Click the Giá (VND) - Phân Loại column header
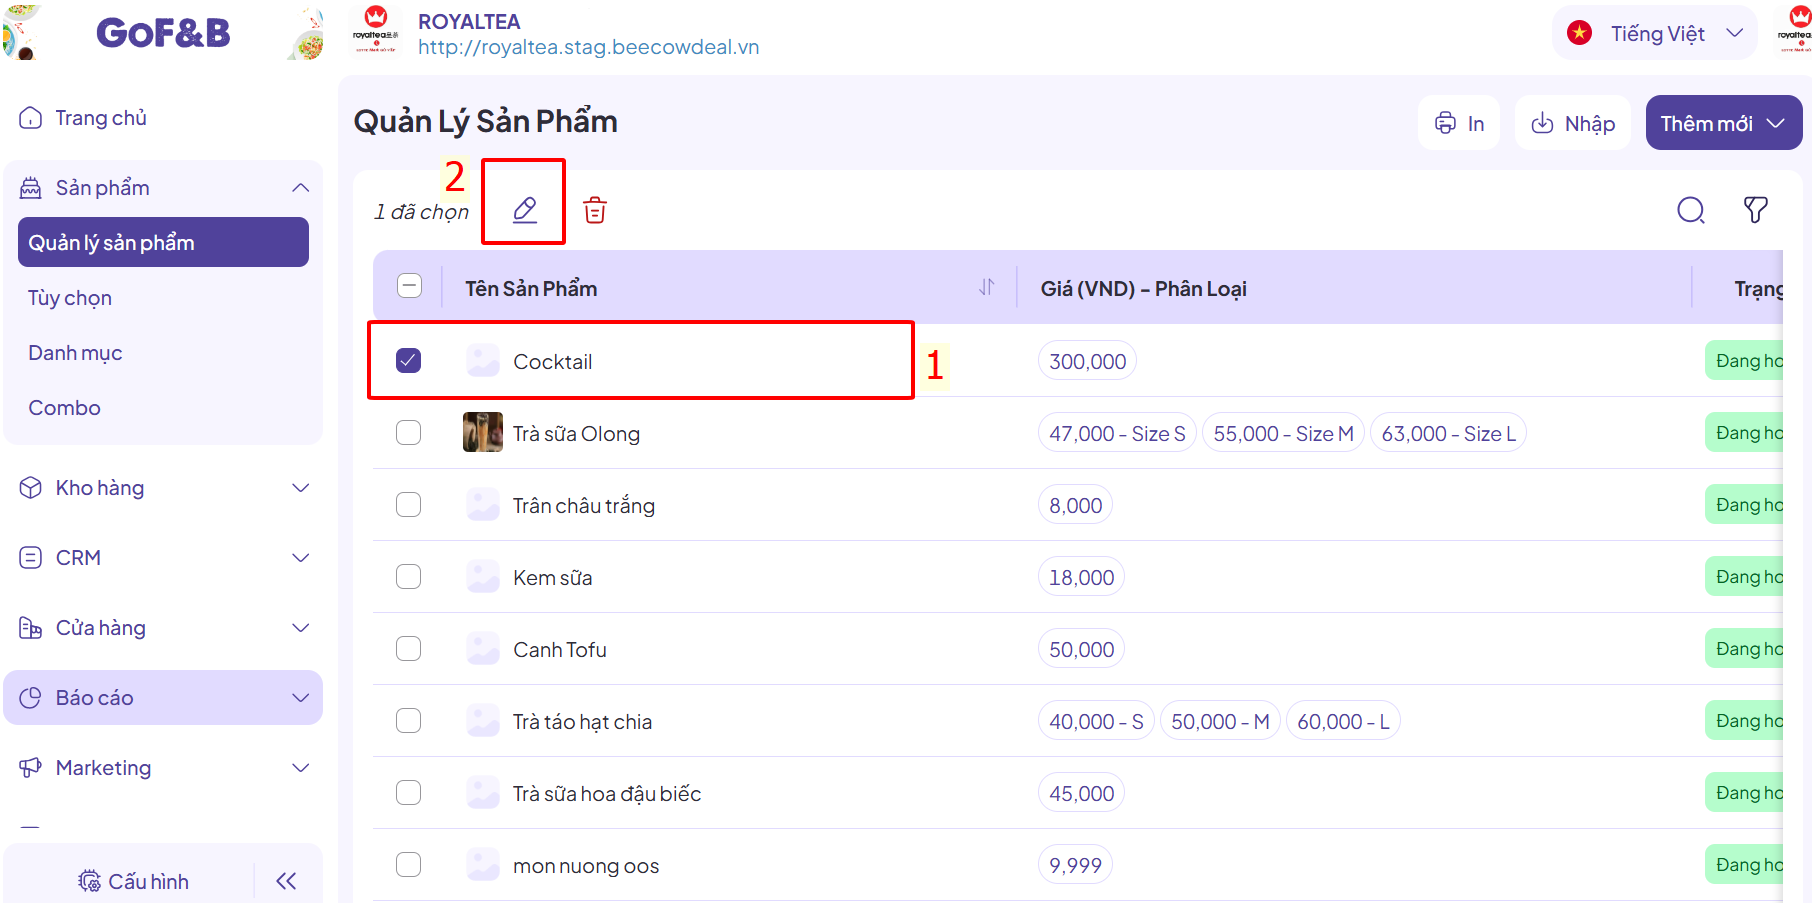This screenshot has height=903, width=1812. [x=1143, y=288]
